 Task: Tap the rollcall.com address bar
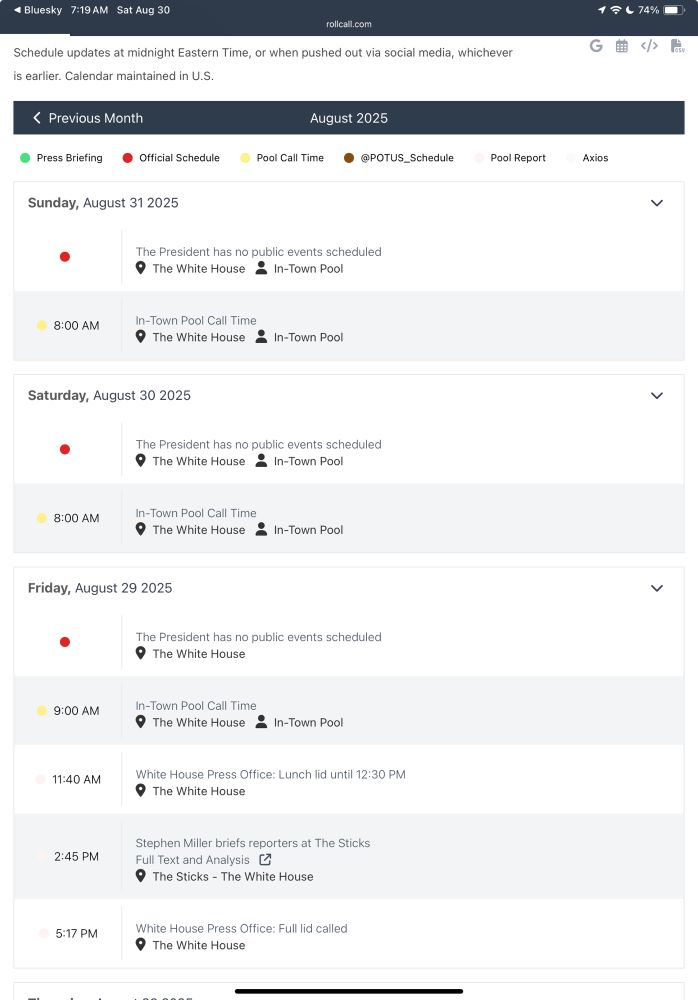(x=348, y=24)
